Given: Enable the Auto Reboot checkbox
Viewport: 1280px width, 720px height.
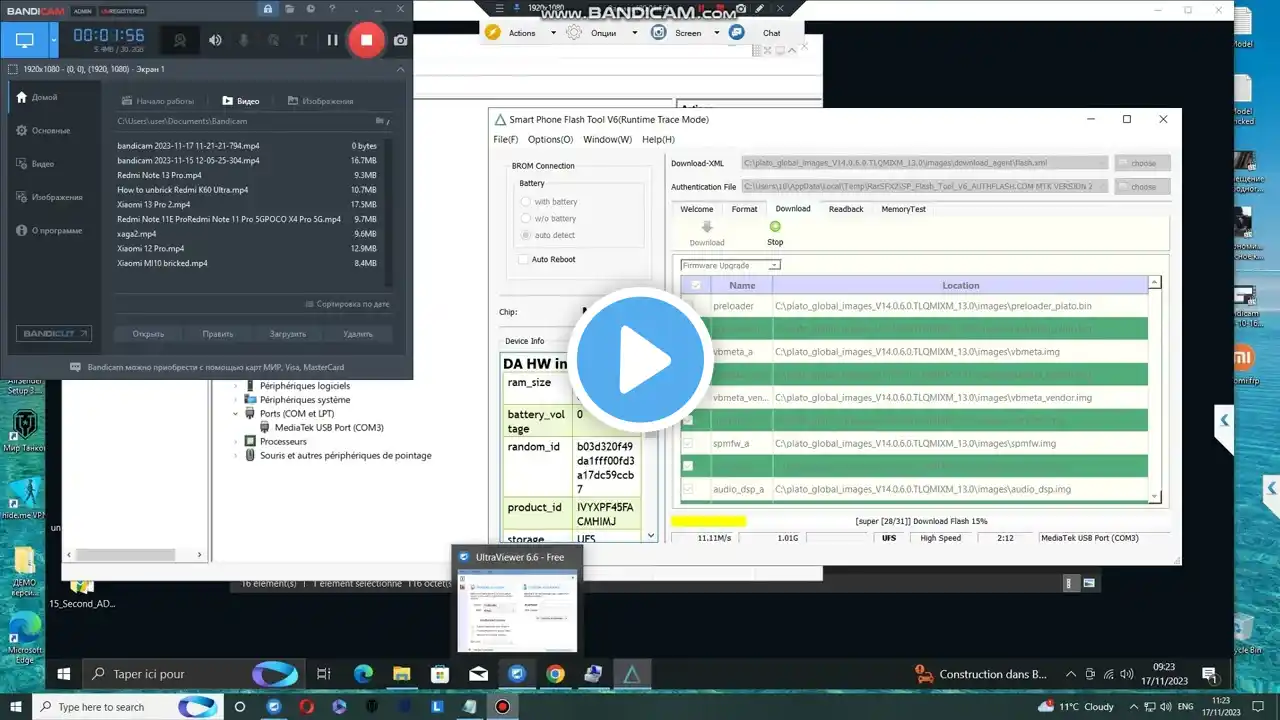Looking at the screenshot, I should tap(523, 260).
